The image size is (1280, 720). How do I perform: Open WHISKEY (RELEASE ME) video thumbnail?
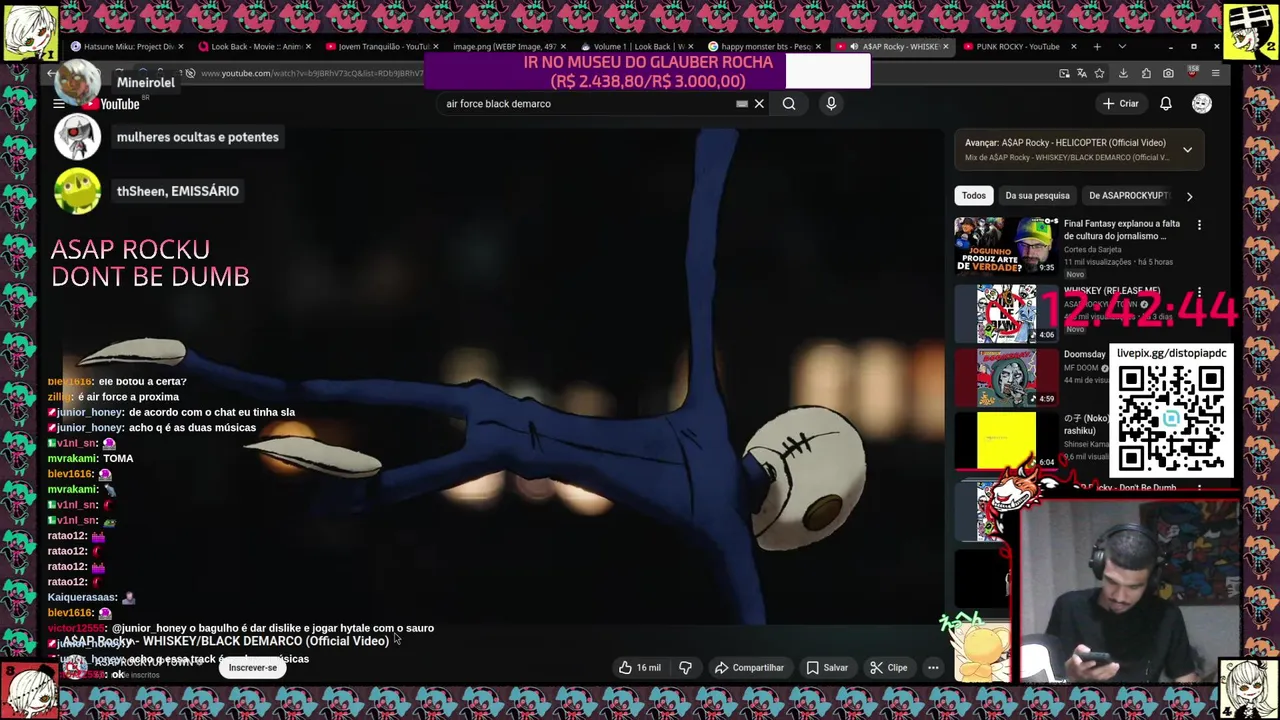pos(1006,313)
